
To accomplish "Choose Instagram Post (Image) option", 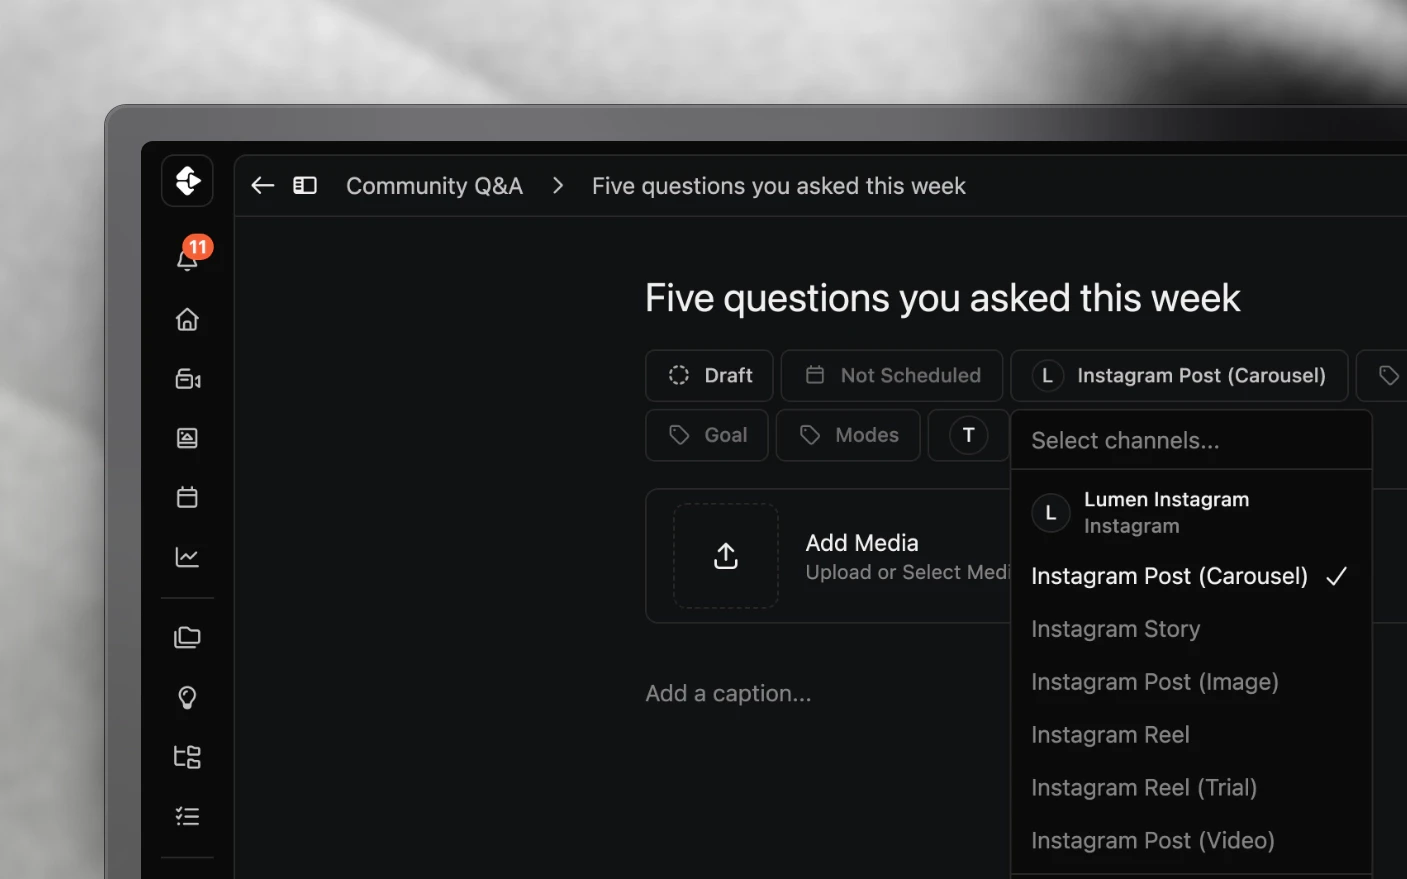I will point(1191,682).
